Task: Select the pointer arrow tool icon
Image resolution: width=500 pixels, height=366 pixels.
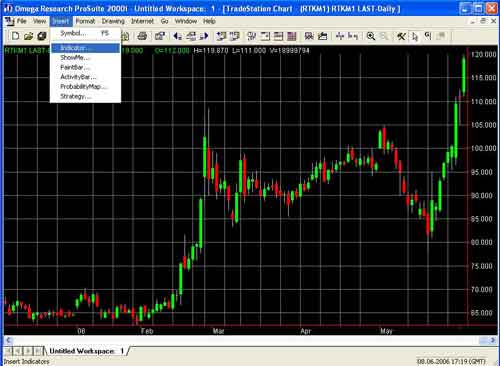Action: pos(415,36)
